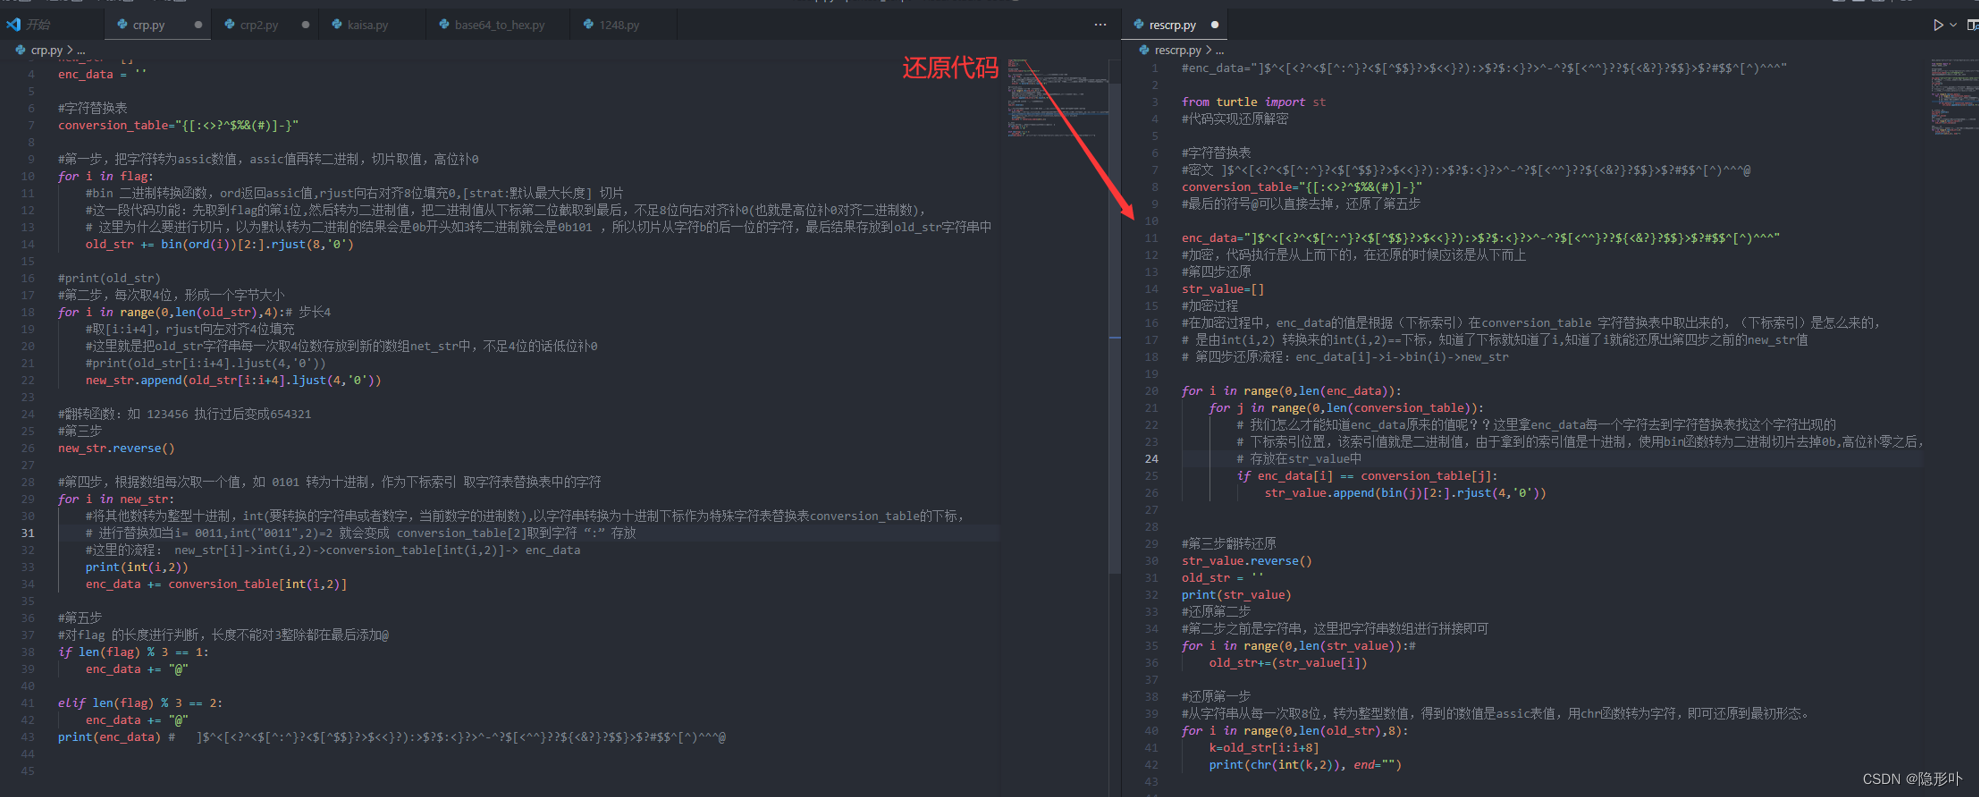
Task: Click the rescrp.py breadcrumb file name
Action: (1178, 50)
